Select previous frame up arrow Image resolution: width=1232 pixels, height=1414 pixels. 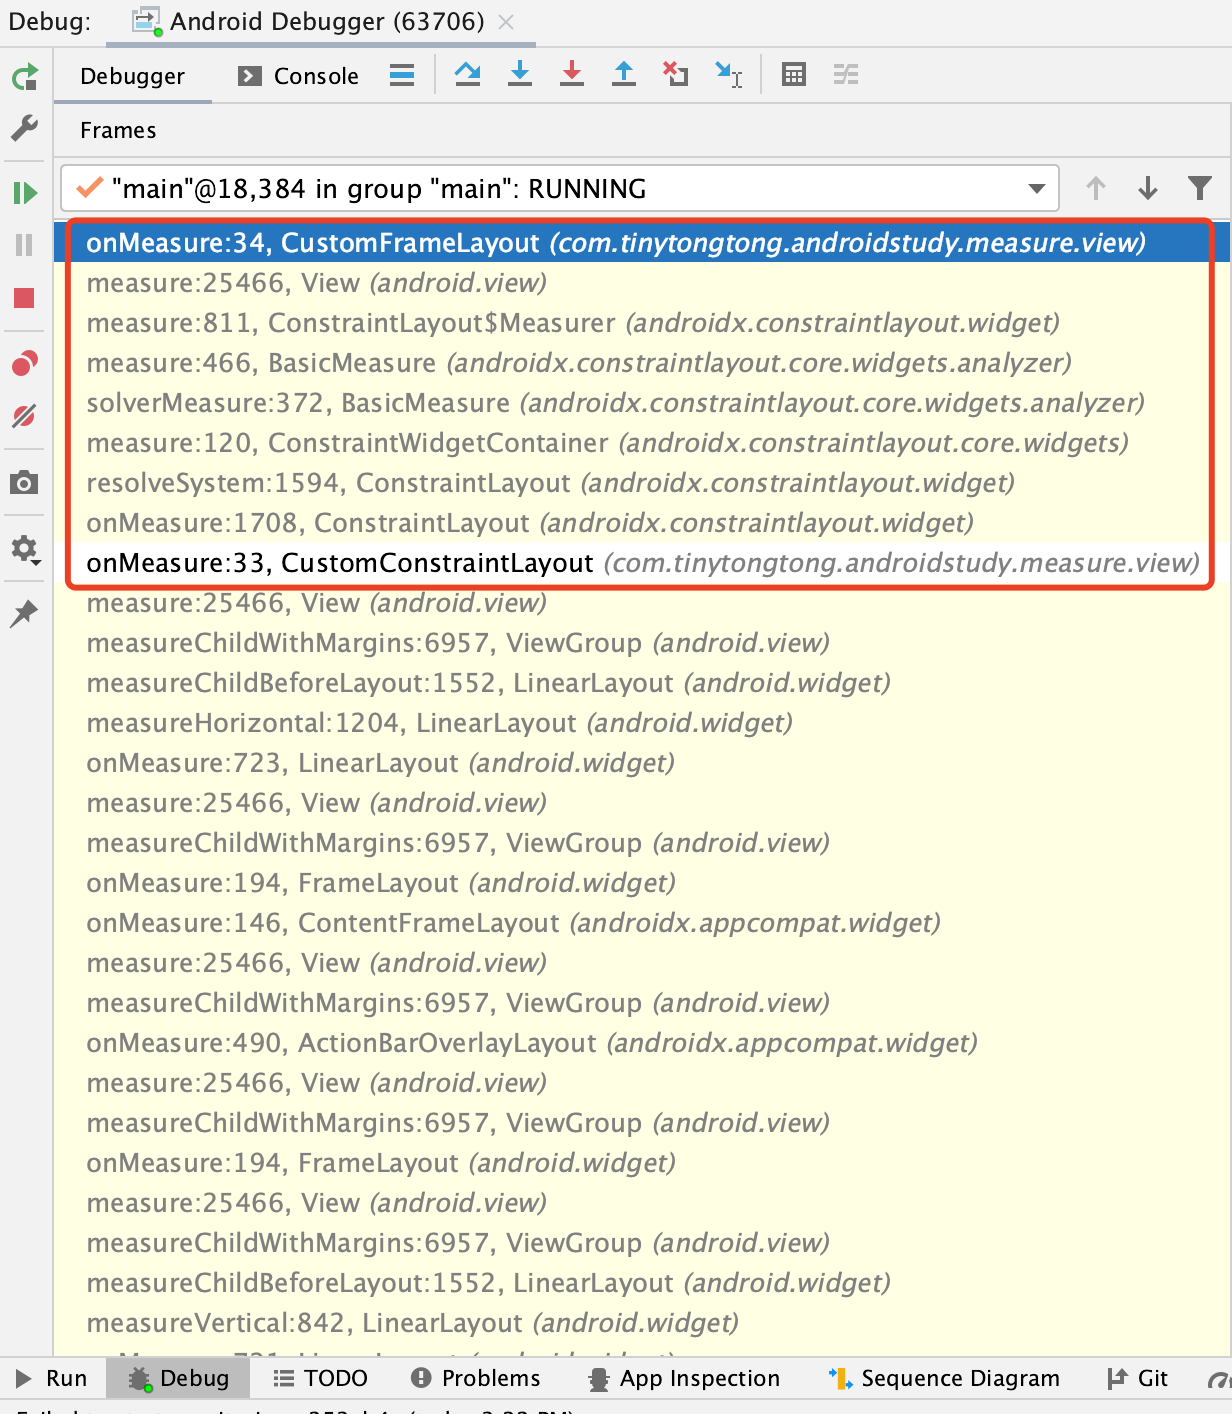coord(1096,188)
